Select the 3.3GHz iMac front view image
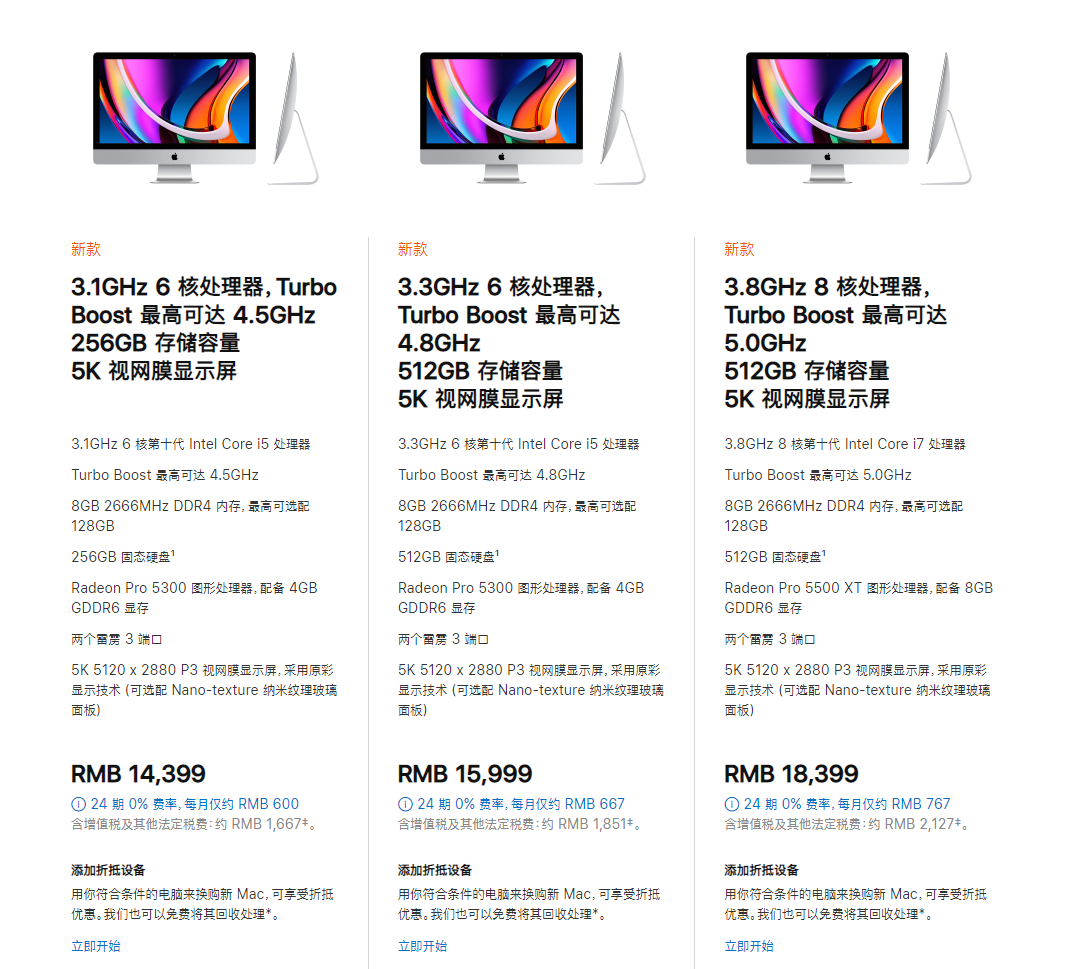The height and width of the screenshot is (969, 1083). 501,117
